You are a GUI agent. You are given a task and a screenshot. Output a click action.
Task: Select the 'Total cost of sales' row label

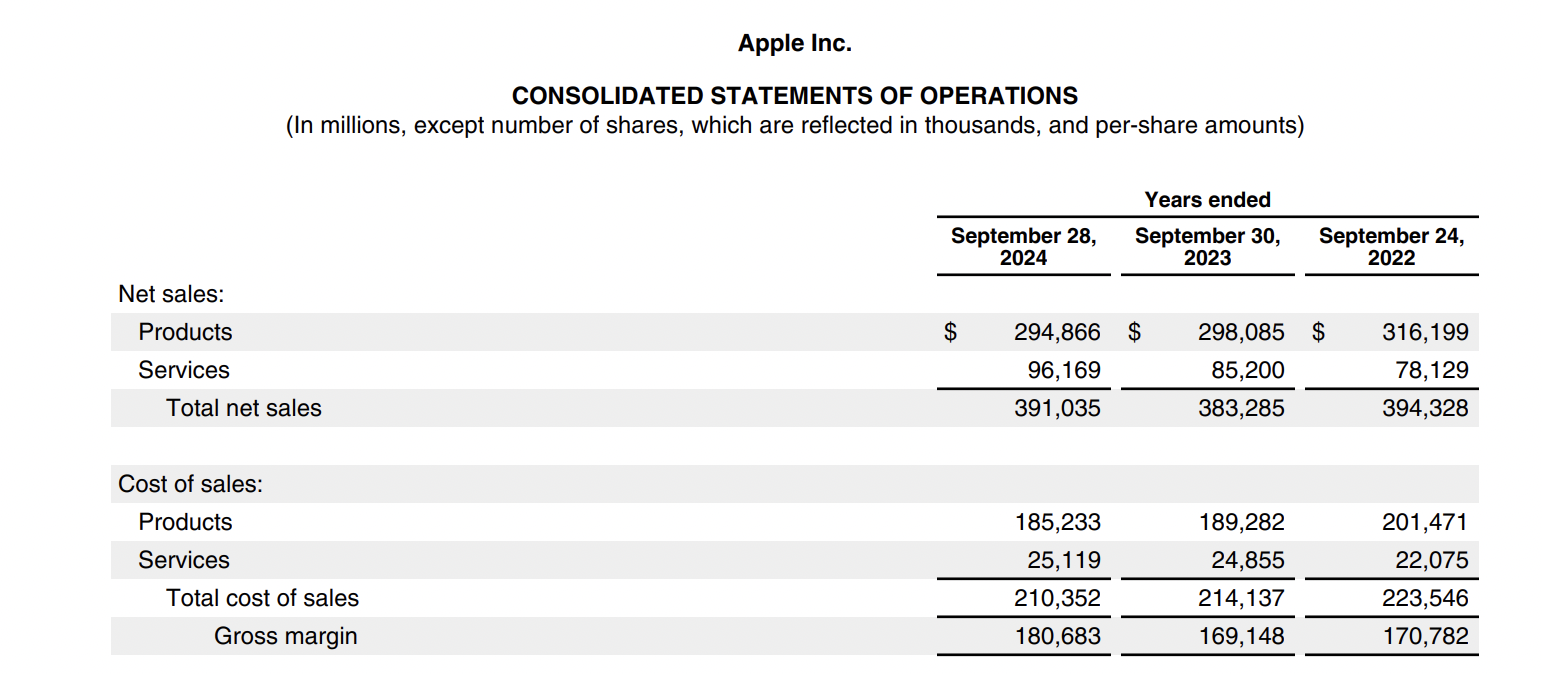pyautogui.click(x=262, y=598)
